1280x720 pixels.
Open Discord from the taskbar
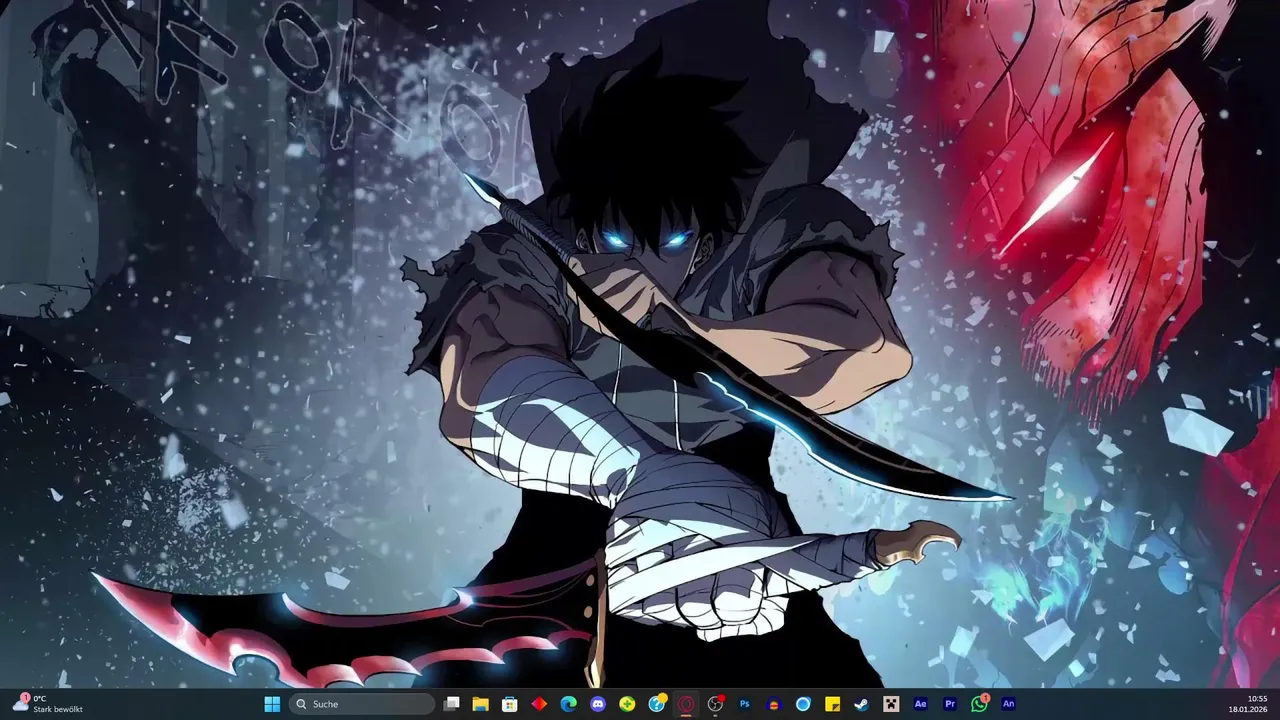click(x=598, y=704)
